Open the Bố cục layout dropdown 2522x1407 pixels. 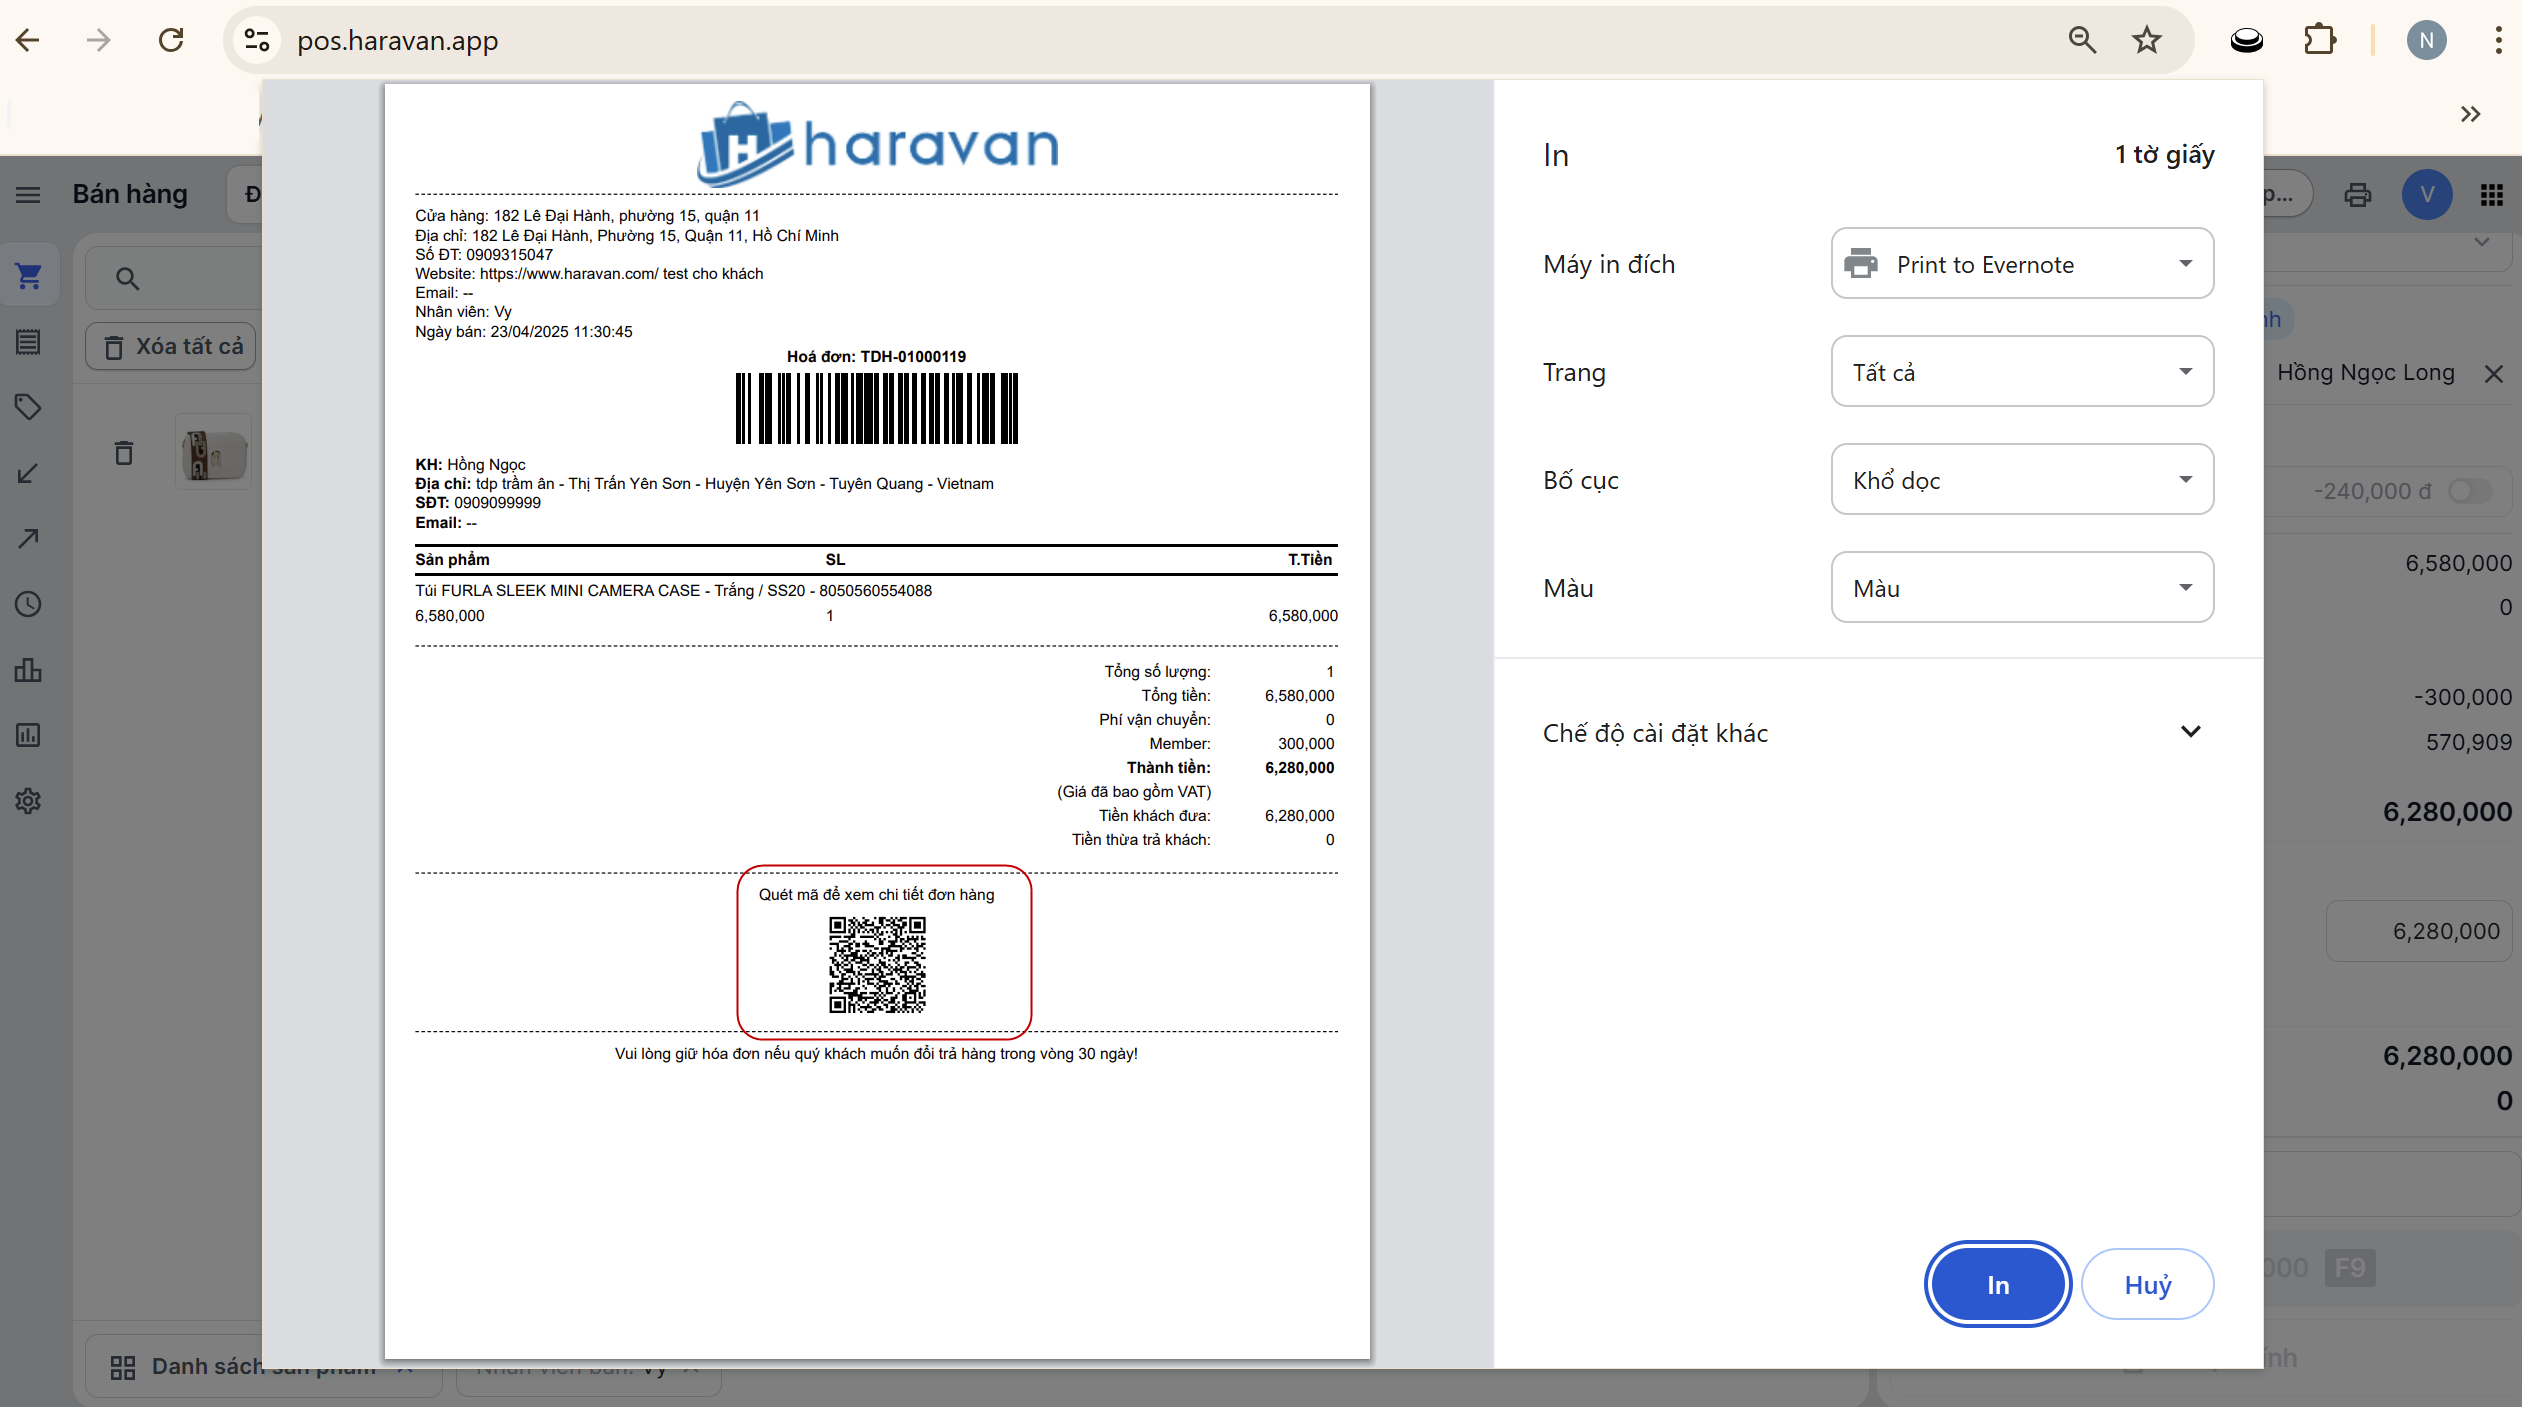point(2021,480)
